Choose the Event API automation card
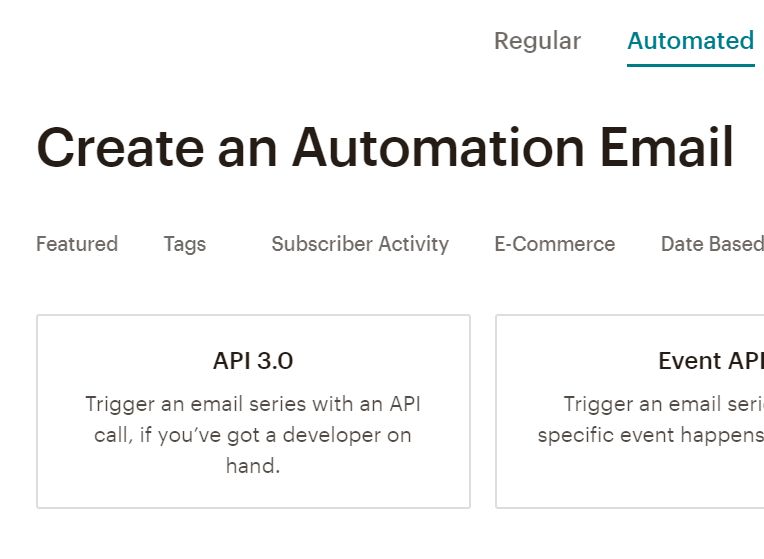Viewport: 764px width, 559px height. pos(630,411)
